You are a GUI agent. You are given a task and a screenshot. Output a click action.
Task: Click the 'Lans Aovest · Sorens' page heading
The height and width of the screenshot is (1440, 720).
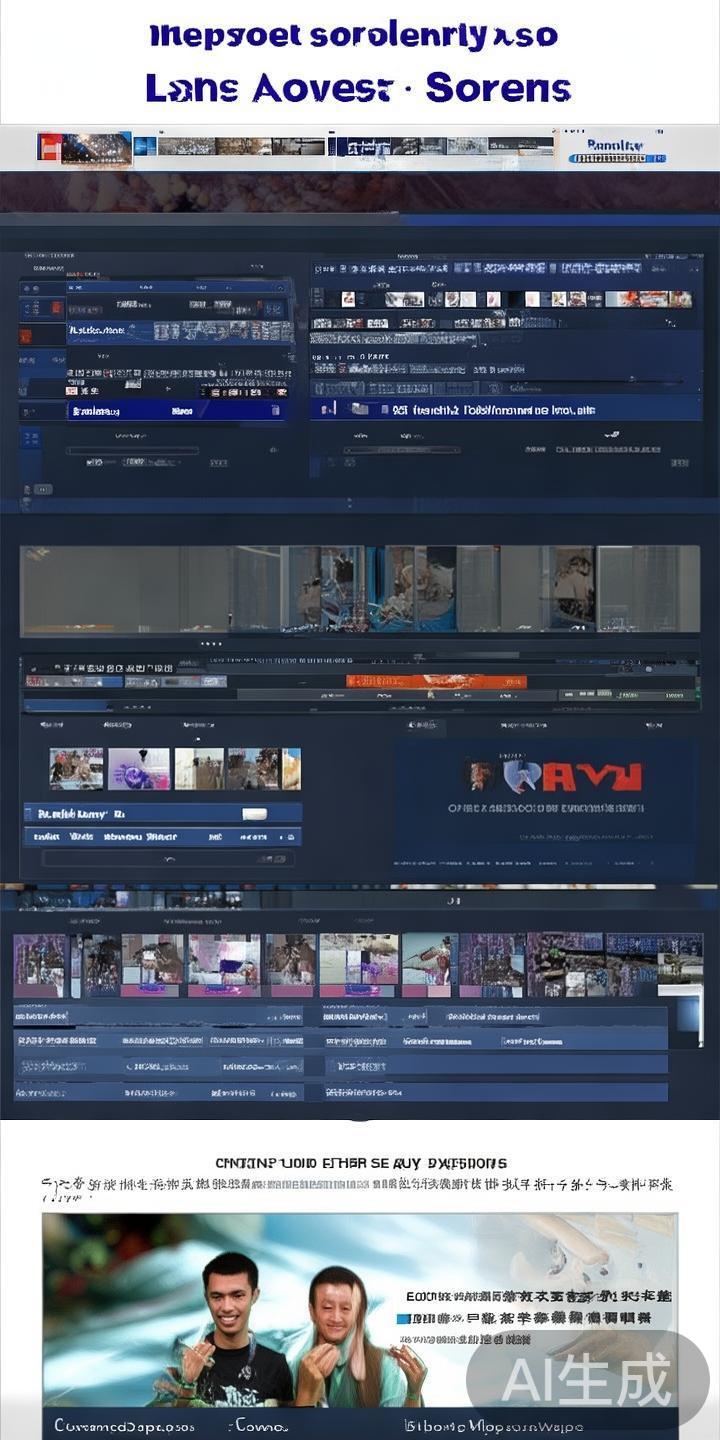(358, 88)
